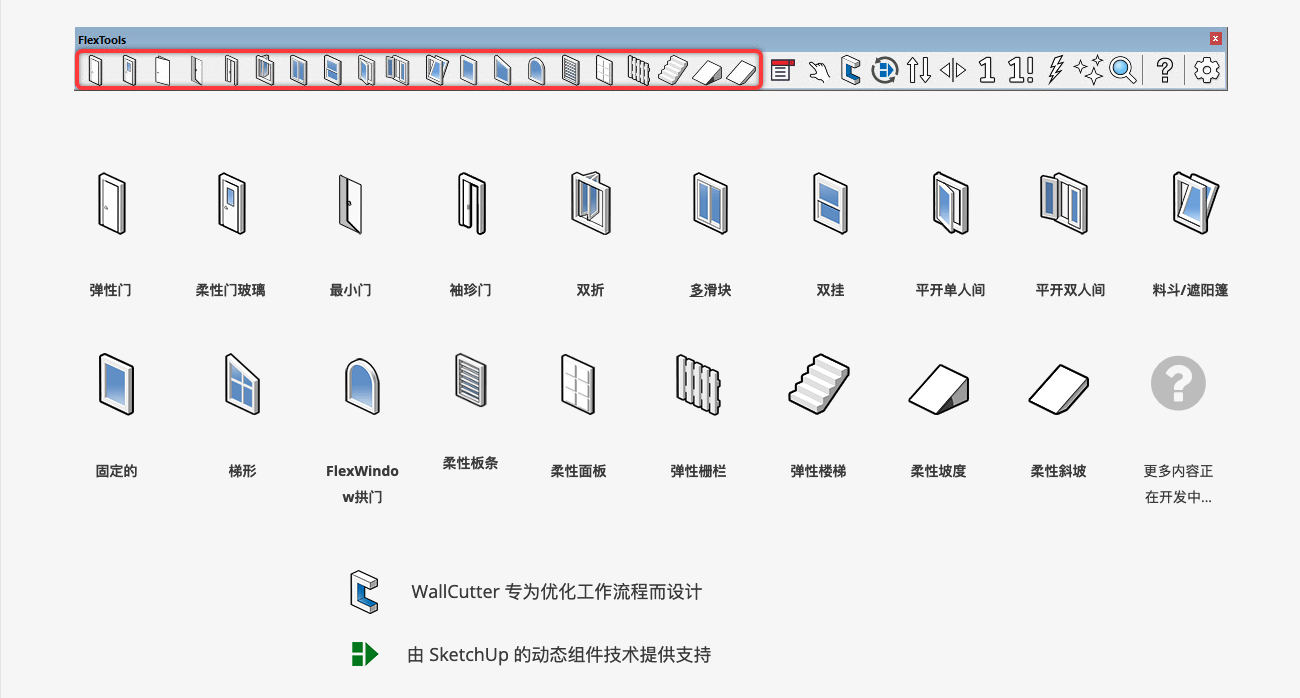Select the arched window toolbar tool

tap(536, 70)
